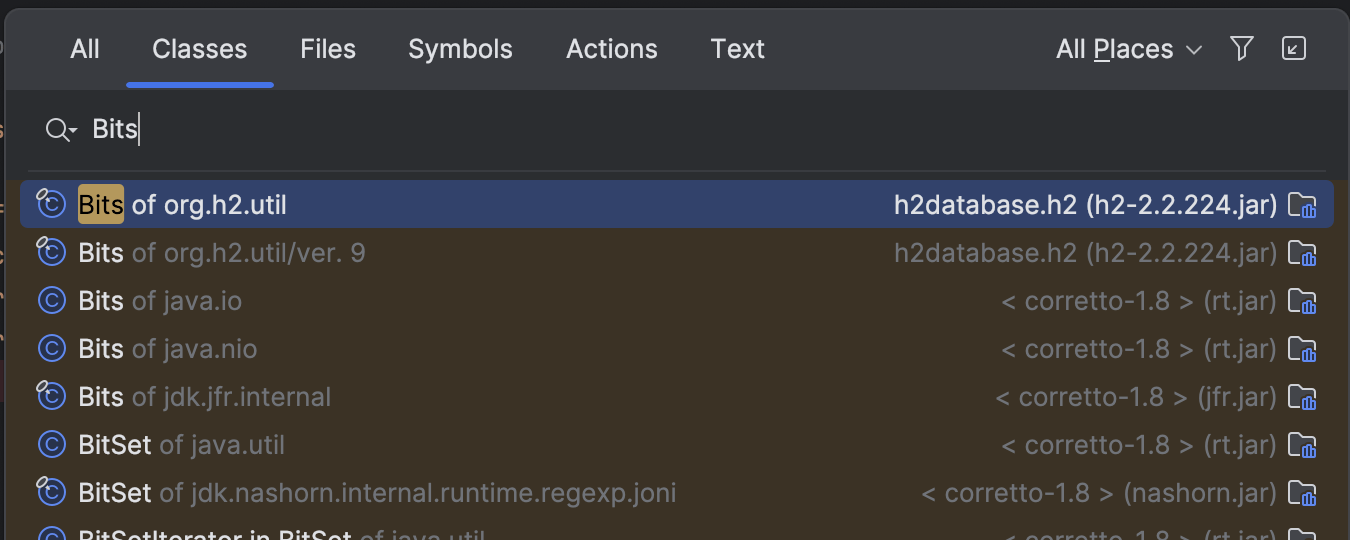Select the Text search tab
1350x540 pixels.
tap(738, 49)
